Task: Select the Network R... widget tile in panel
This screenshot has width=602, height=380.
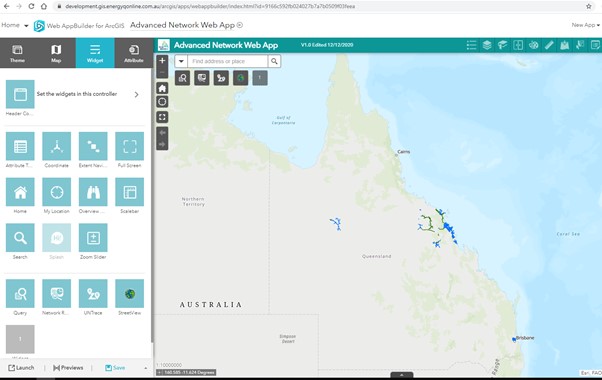Action: click(56, 294)
